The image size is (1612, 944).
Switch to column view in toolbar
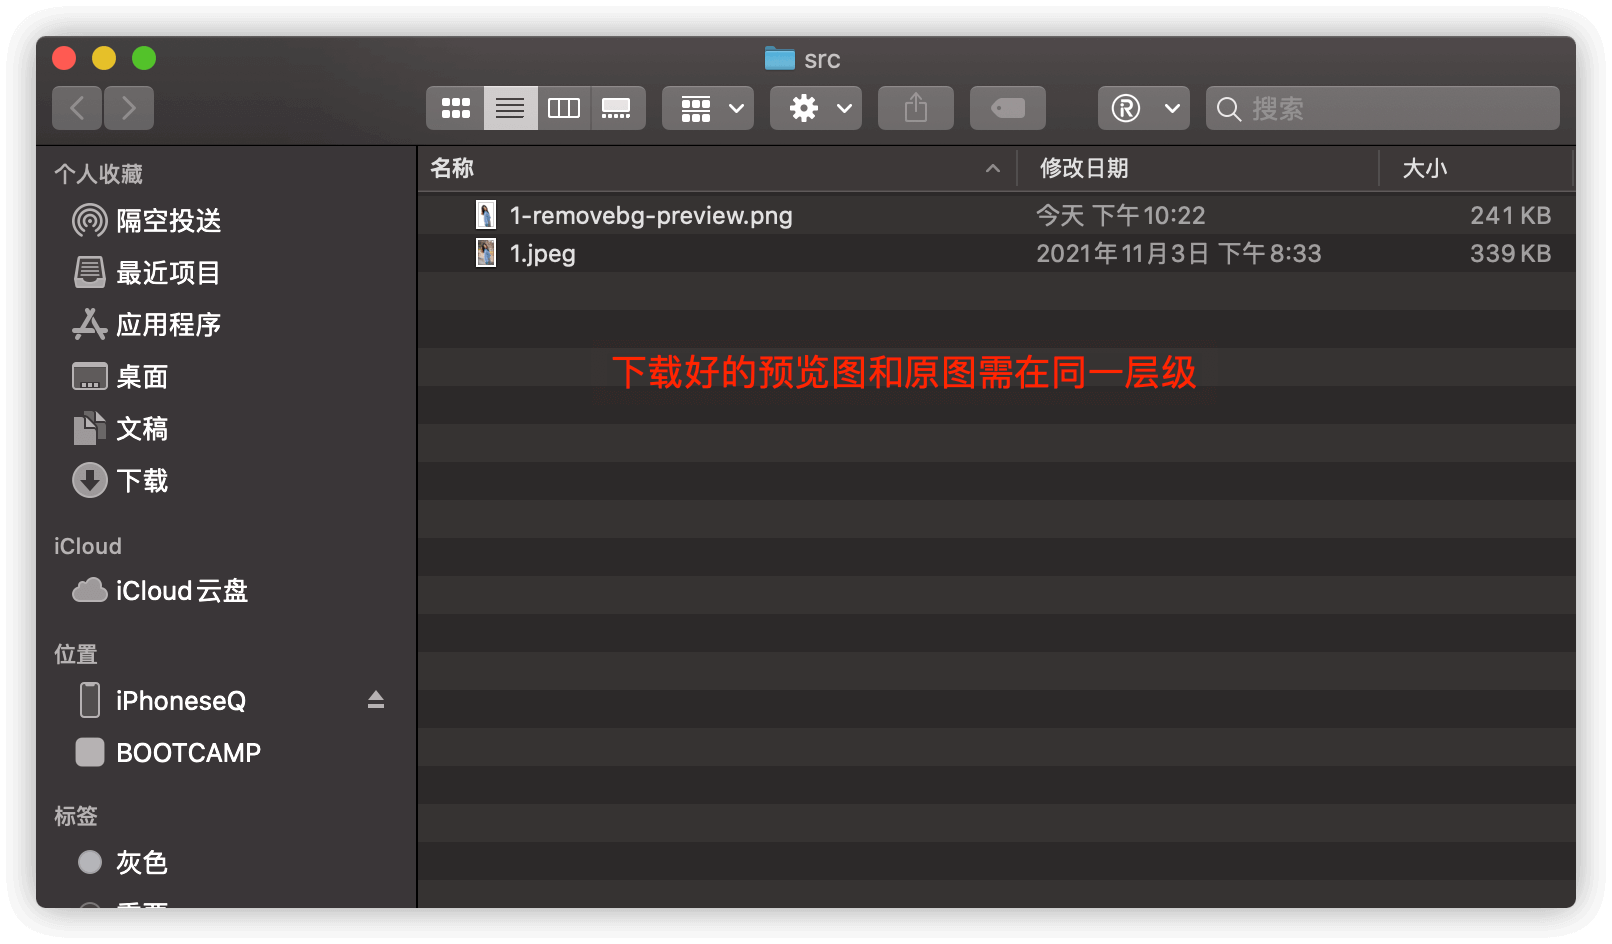click(564, 108)
